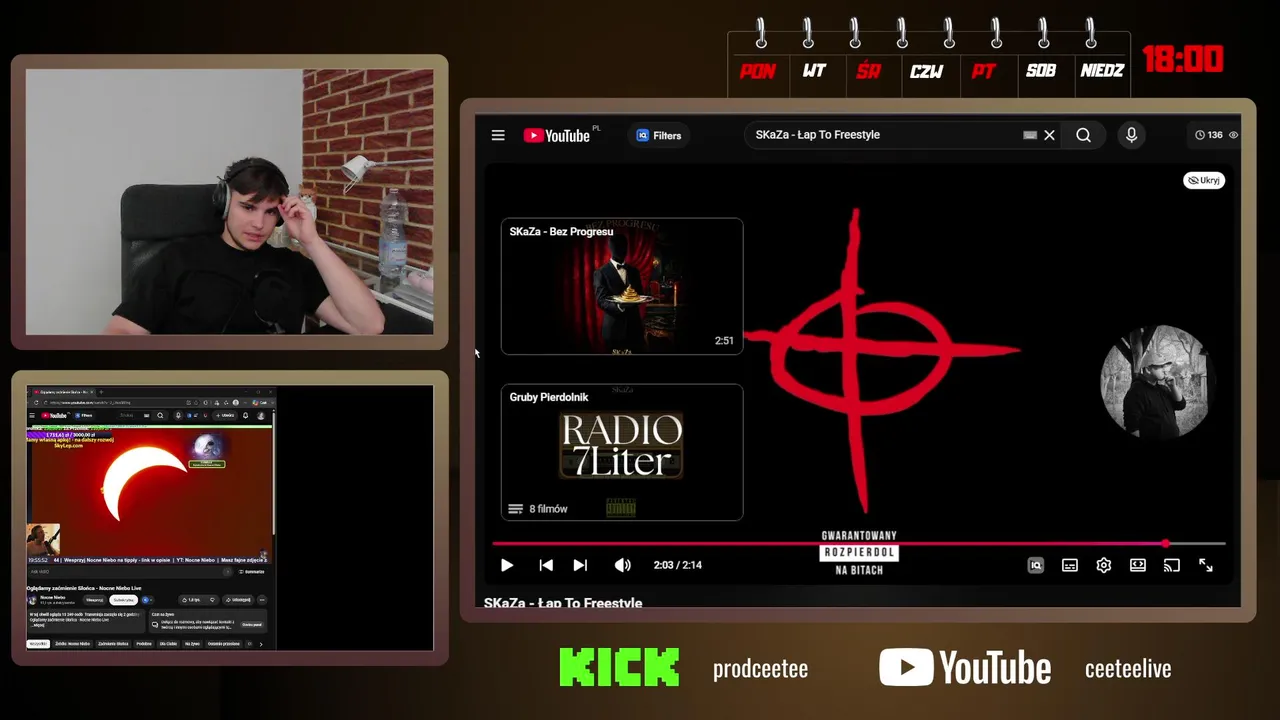Click 'Otwórz panel' in the live chat box

point(252,625)
